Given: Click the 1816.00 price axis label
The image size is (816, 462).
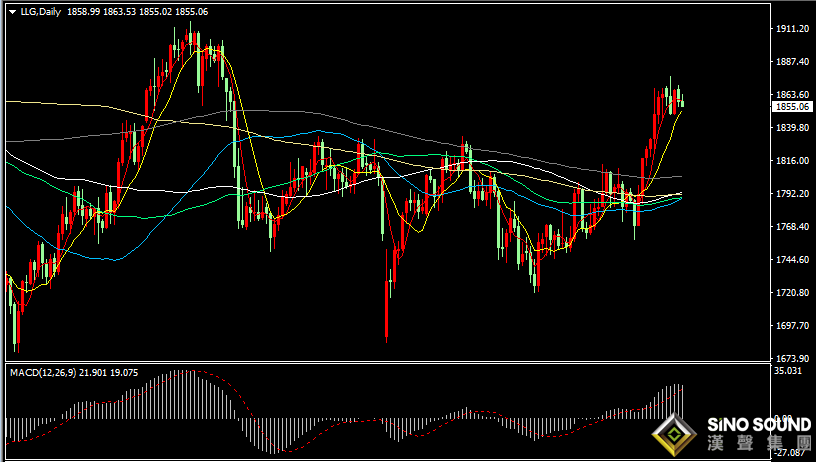Looking at the screenshot, I should (x=793, y=161).
